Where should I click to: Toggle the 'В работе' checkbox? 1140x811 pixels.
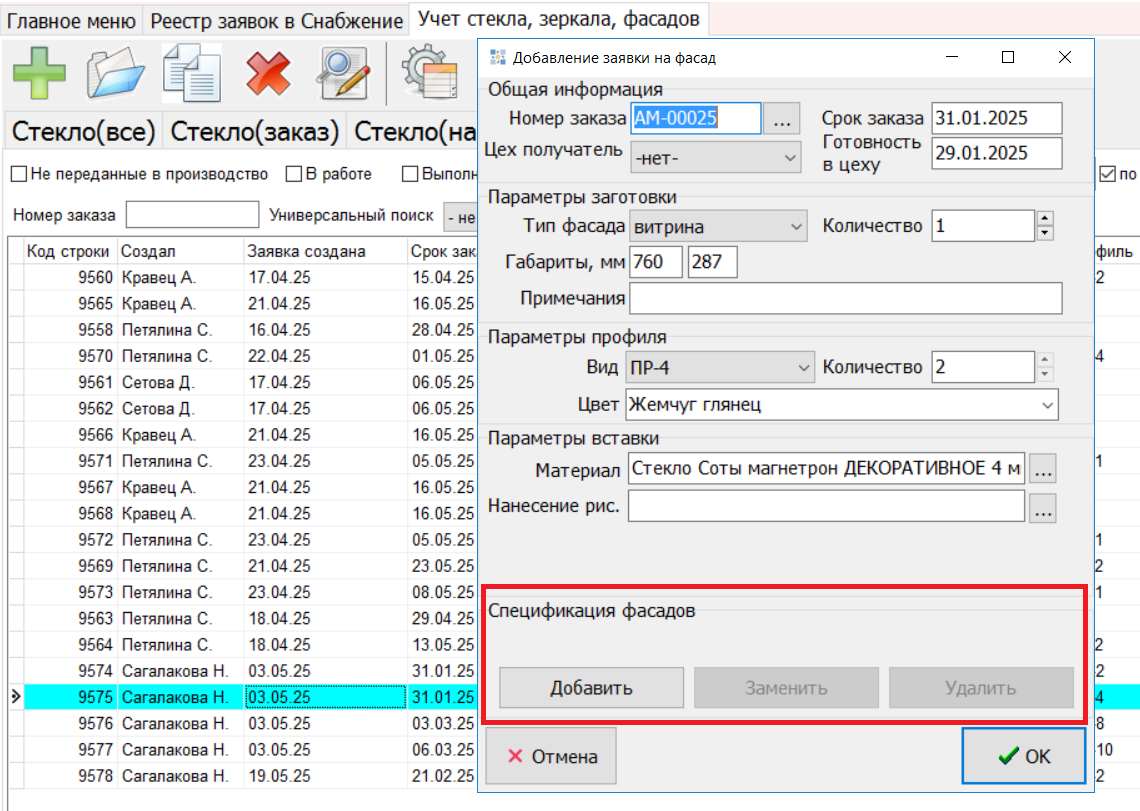pyautogui.click(x=294, y=174)
